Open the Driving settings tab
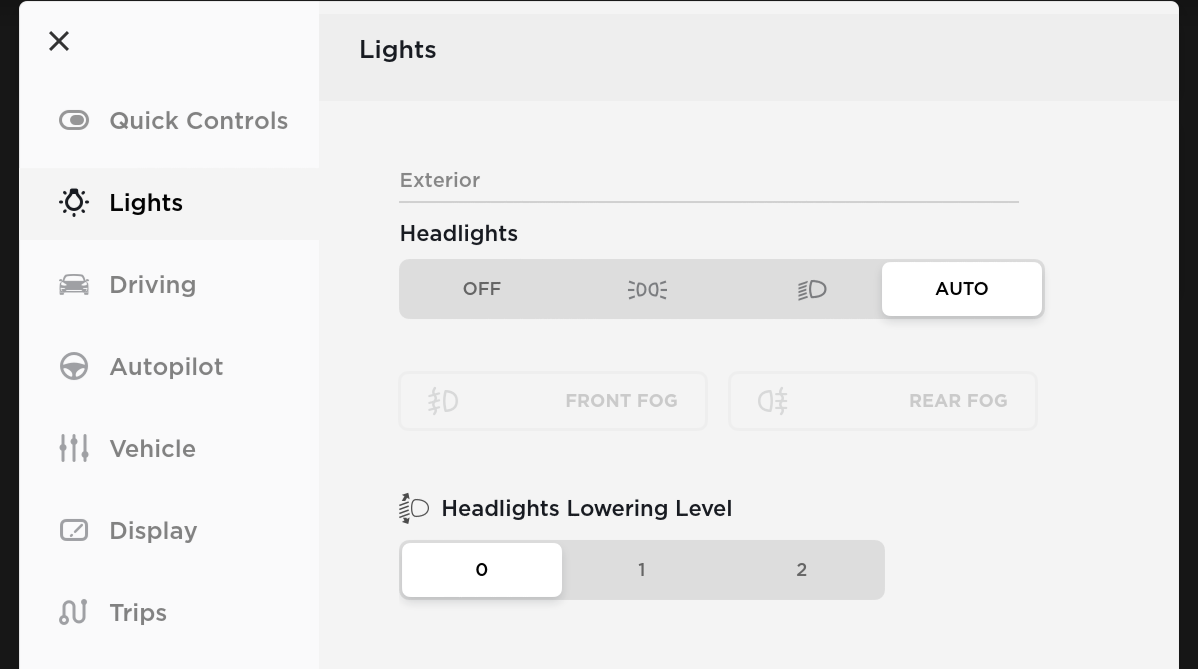This screenshot has width=1198, height=669. point(153,285)
